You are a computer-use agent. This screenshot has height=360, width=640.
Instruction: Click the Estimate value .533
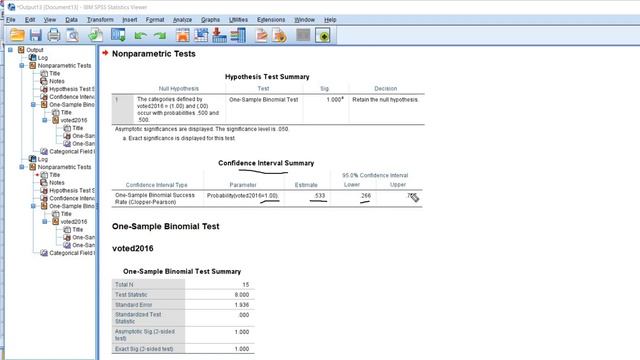click(320, 196)
